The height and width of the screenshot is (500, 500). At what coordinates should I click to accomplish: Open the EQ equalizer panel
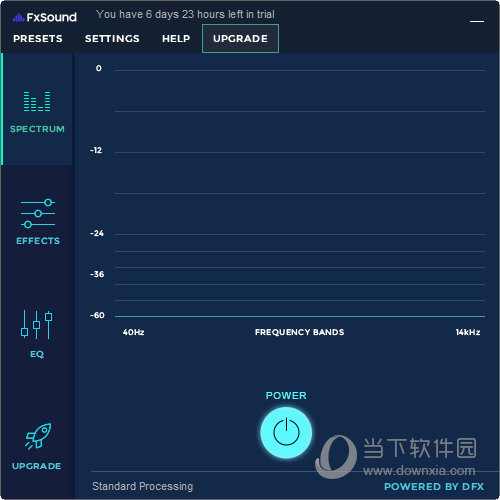[x=37, y=334]
